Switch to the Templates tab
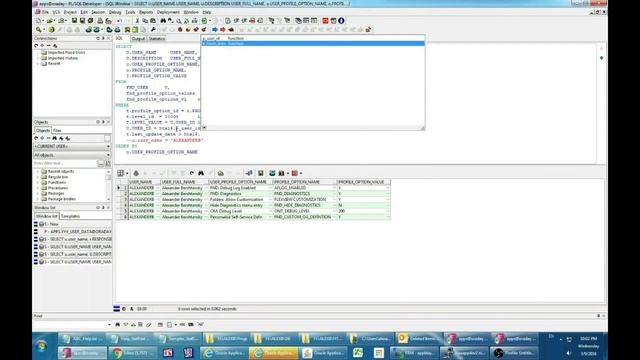 (x=71, y=216)
